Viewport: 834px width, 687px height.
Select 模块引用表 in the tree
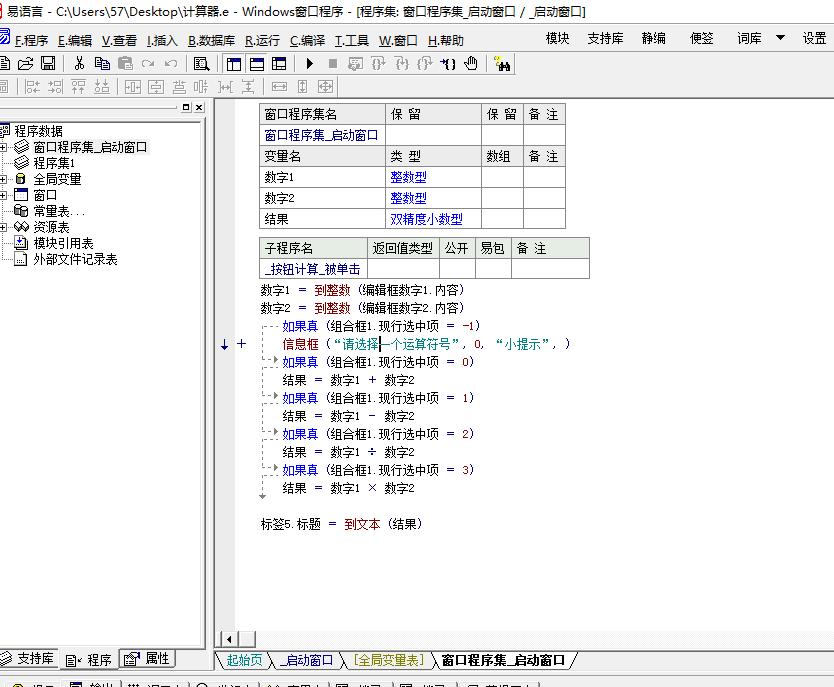(63, 243)
